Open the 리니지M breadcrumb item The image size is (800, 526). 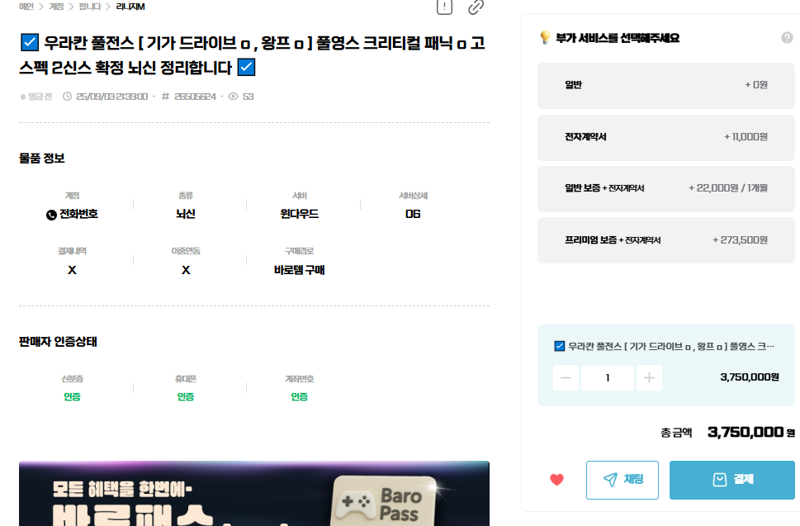coord(131,7)
